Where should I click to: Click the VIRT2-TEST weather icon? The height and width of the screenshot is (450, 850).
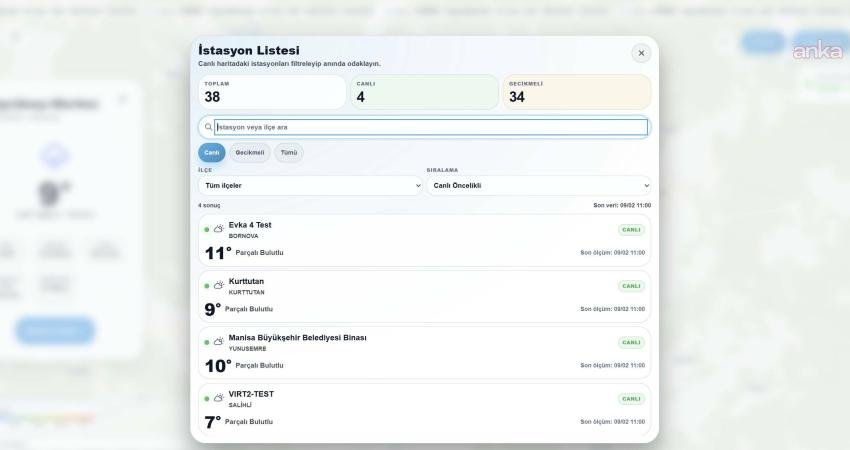coord(218,398)
